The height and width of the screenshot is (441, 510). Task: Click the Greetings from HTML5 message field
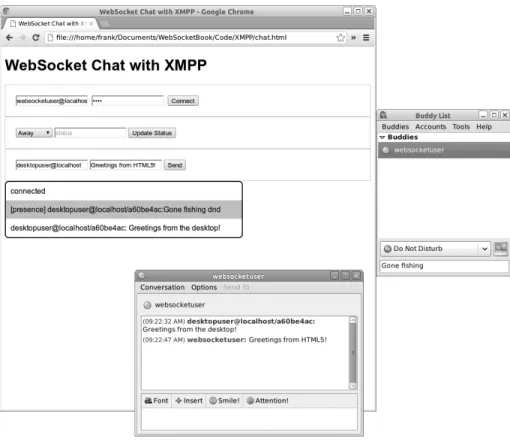pyautogui.click(x=126, y=165)
